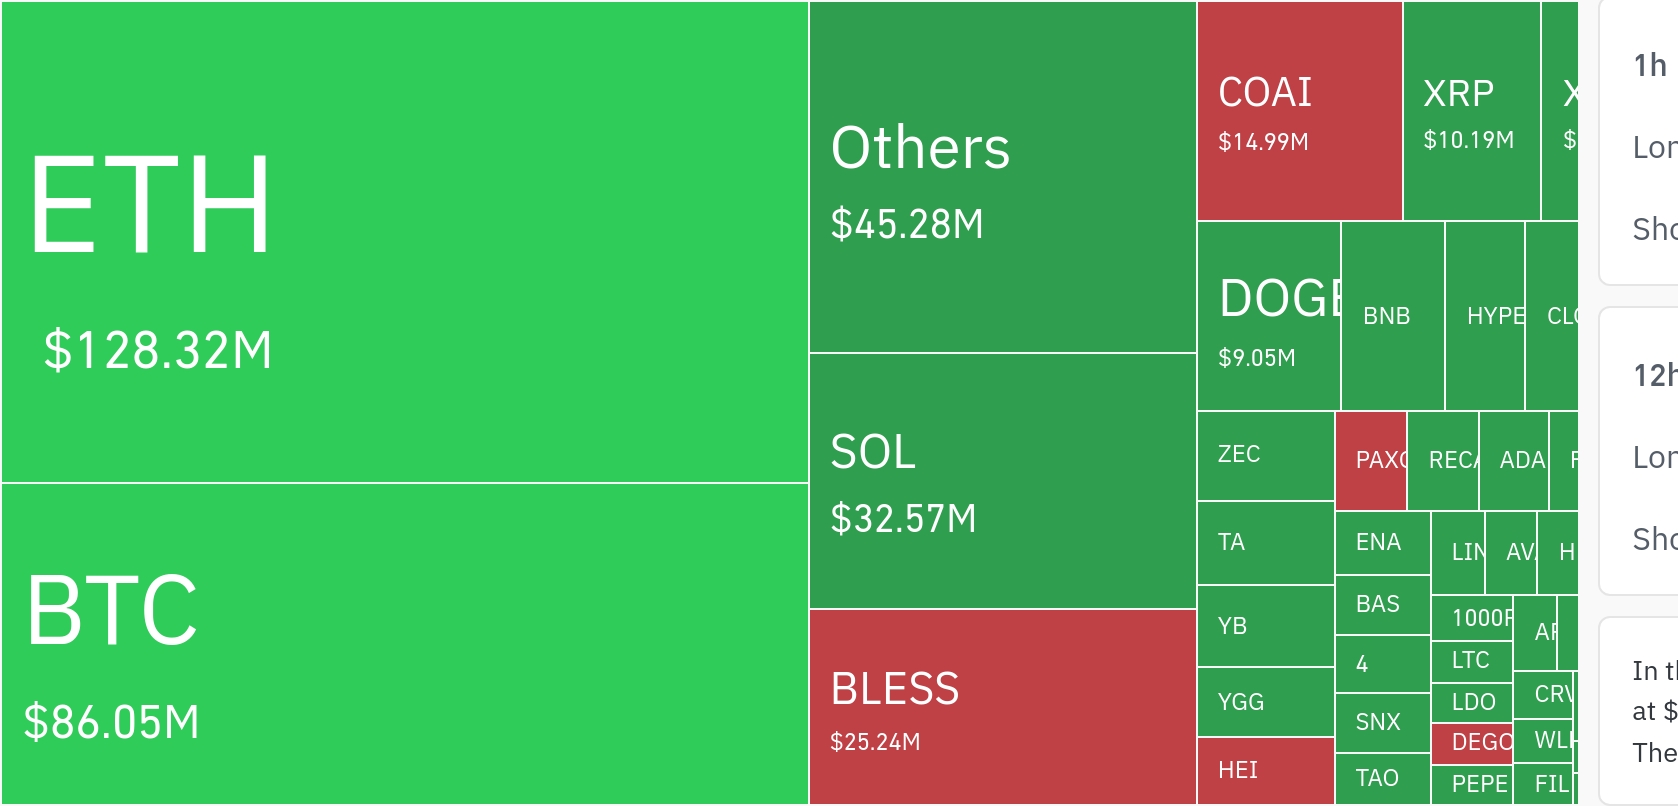Click the LTC heatmap cell

pyautogui.click(x=1471, y=661)
